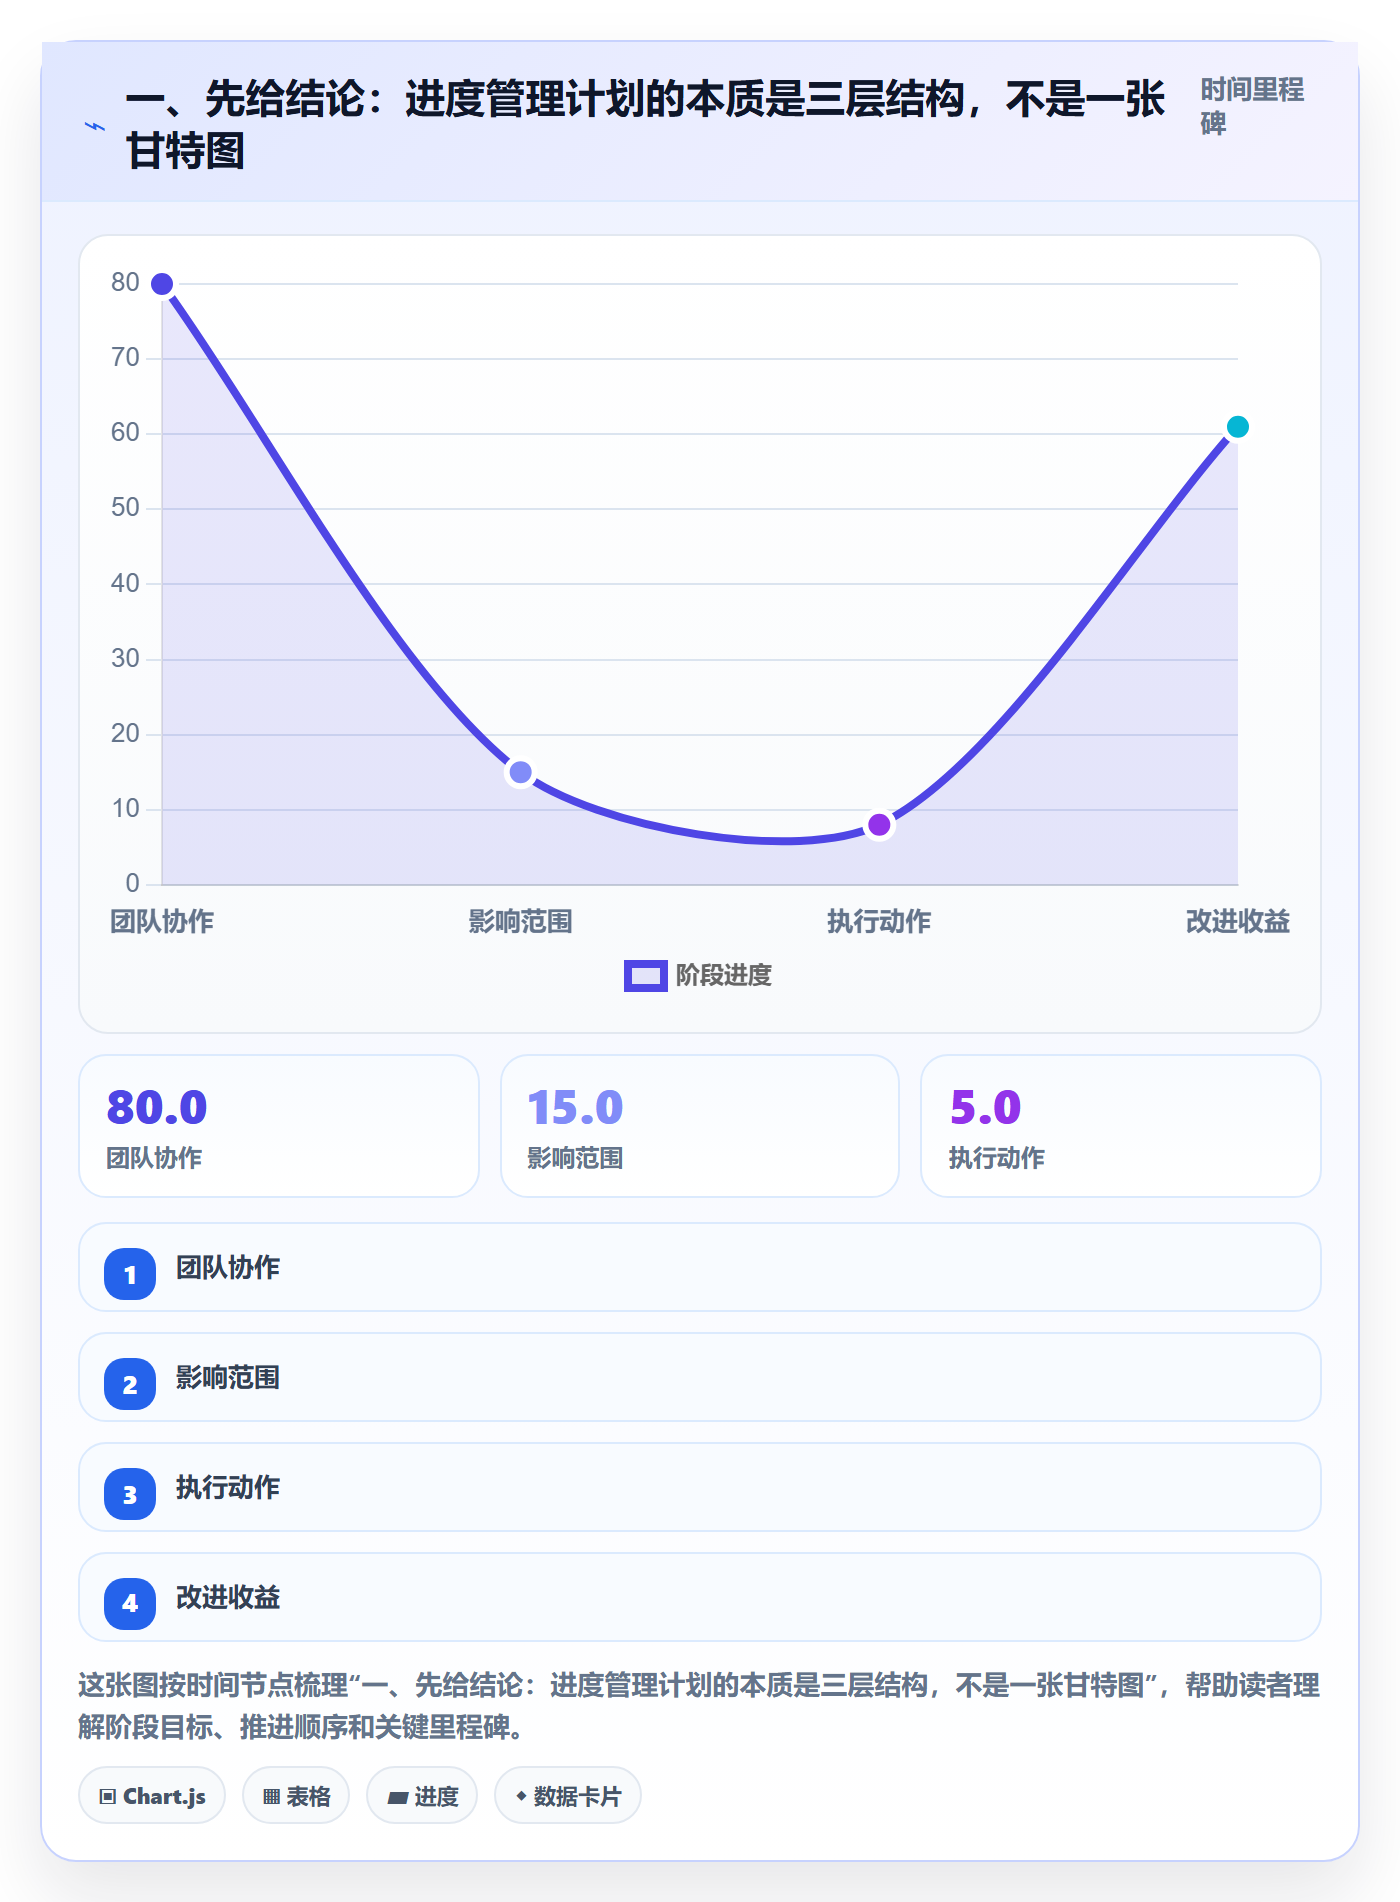Image resolution: width=1400 pixels, height=1902 pixels.
Task: Click the 进度 tag chip
Action: (x=422, y=1796)
